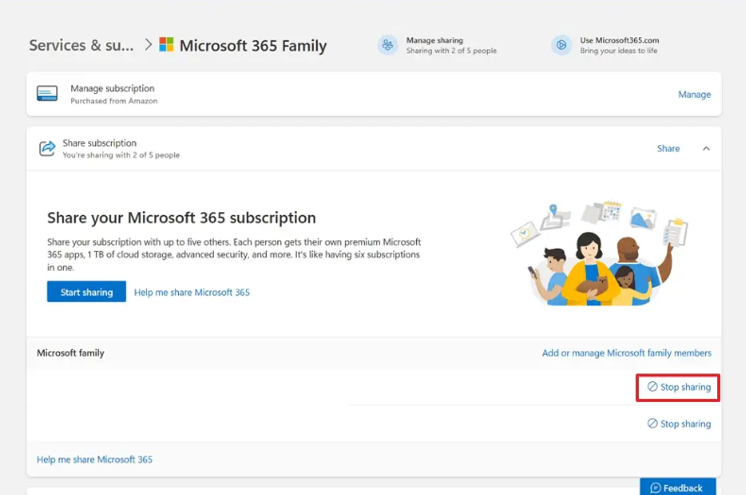Click the Use Microsoft365.com icon
The width and height of the screenshot is (746, 495).
(561, 45)
